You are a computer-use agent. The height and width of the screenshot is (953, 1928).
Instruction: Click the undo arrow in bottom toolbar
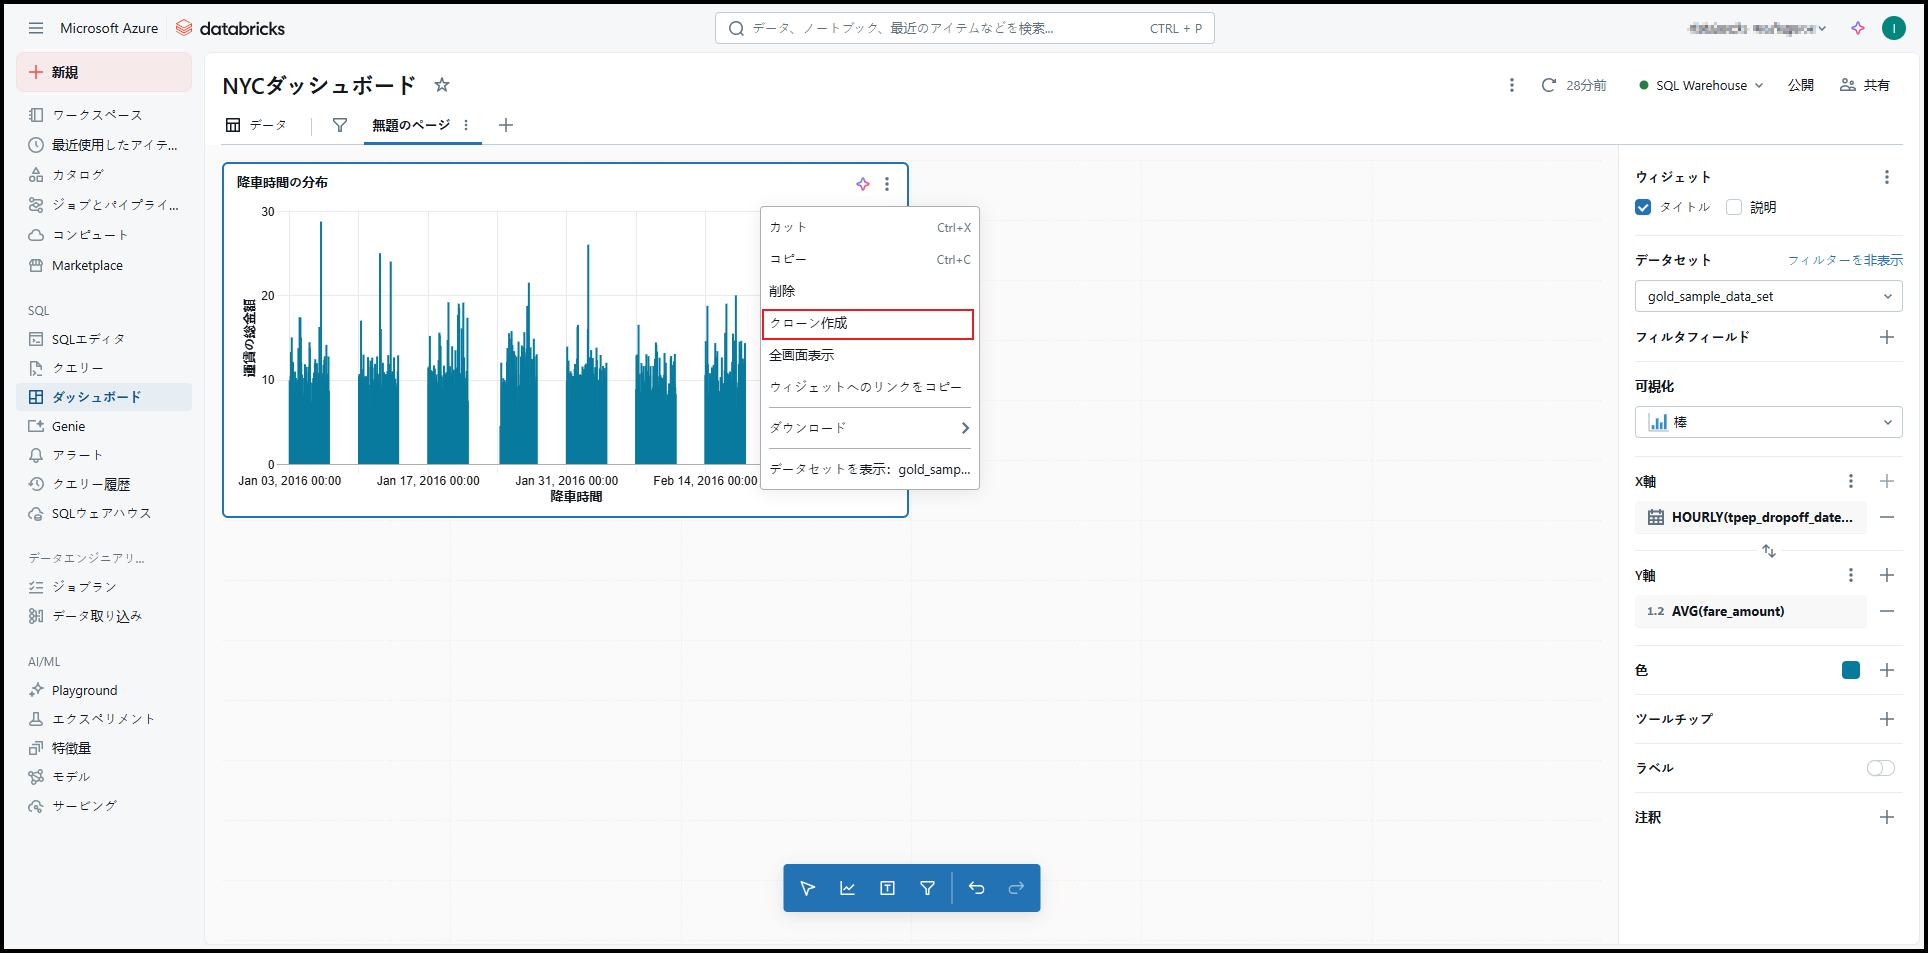pos(976,888)
